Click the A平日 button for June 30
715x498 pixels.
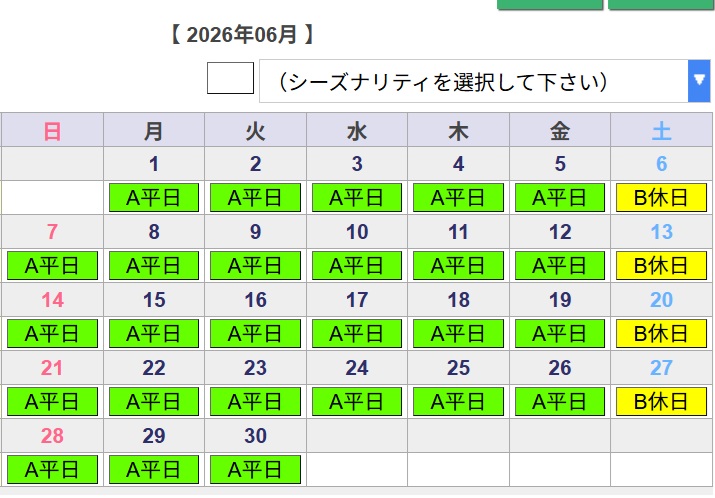[x=255, y=469]
